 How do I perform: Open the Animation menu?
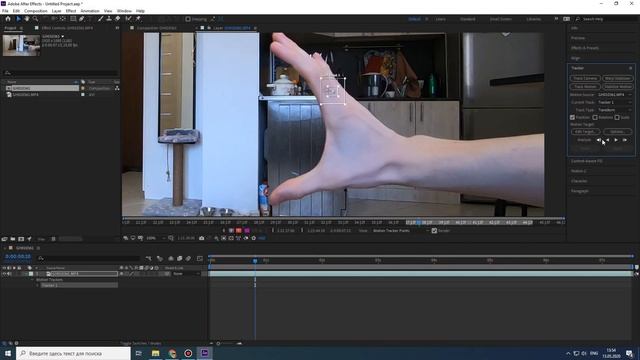[x=90, y=11]
